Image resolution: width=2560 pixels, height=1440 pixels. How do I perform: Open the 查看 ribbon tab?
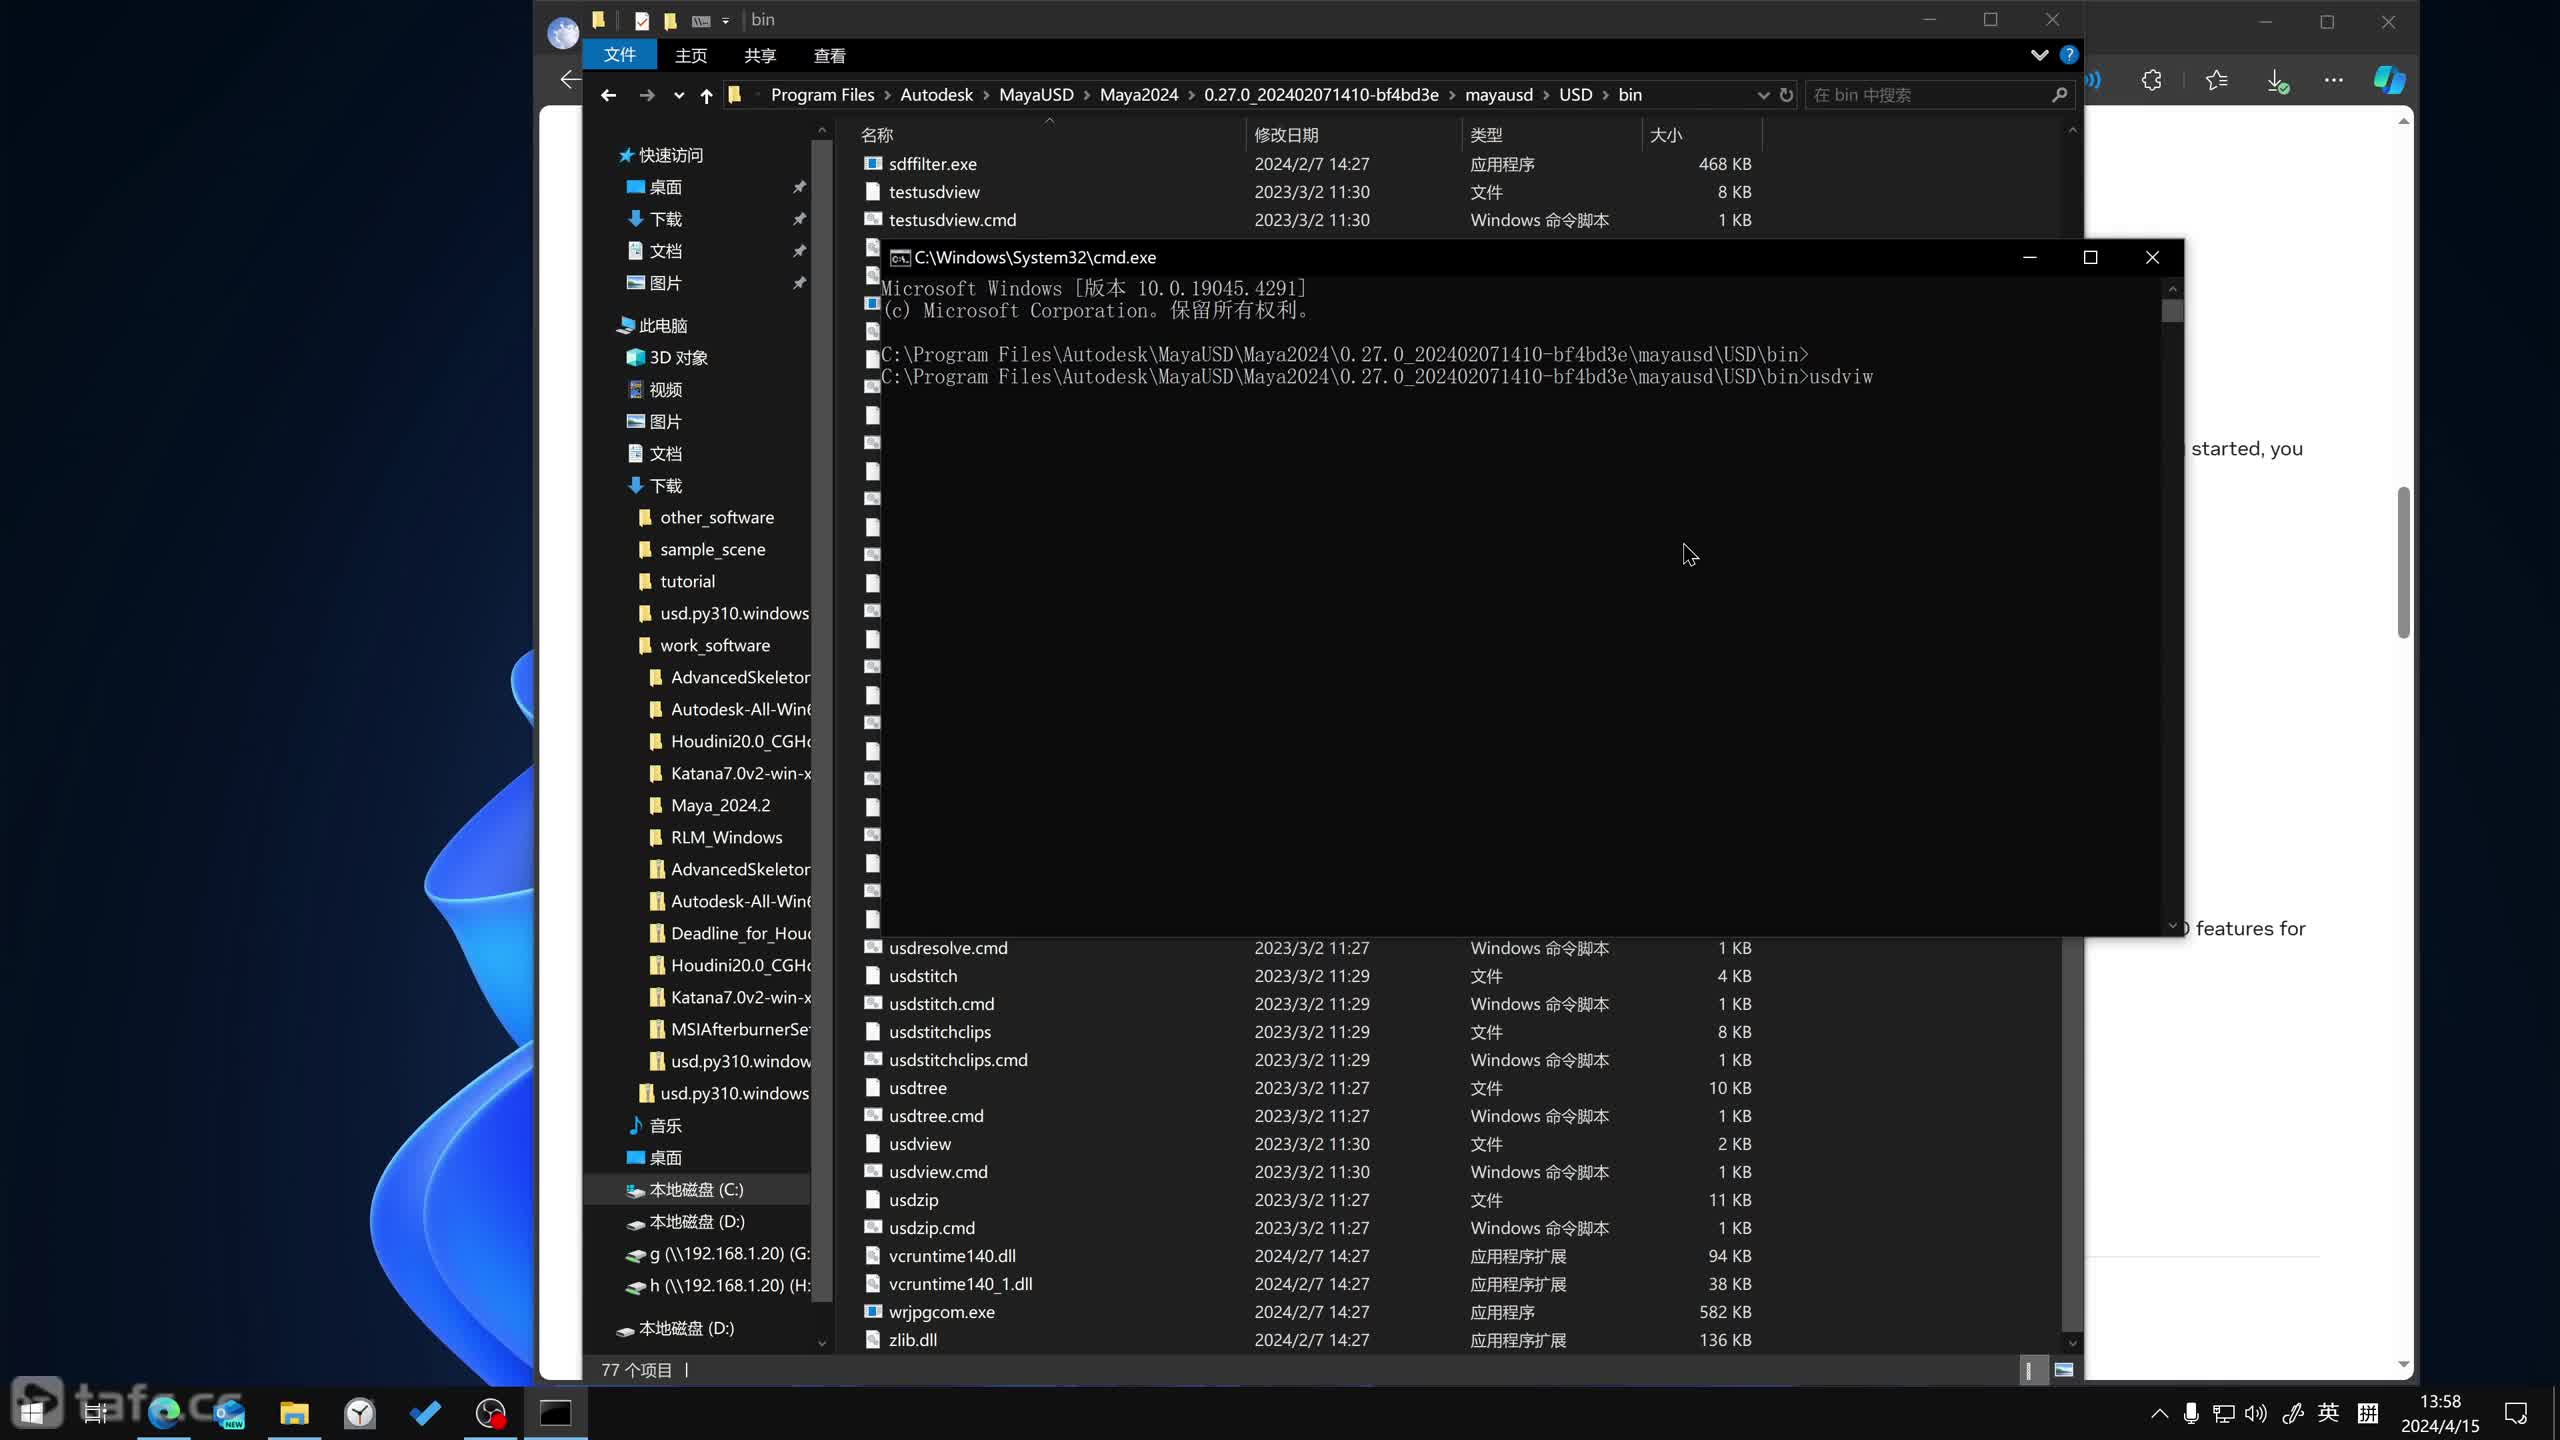[829, 56]
